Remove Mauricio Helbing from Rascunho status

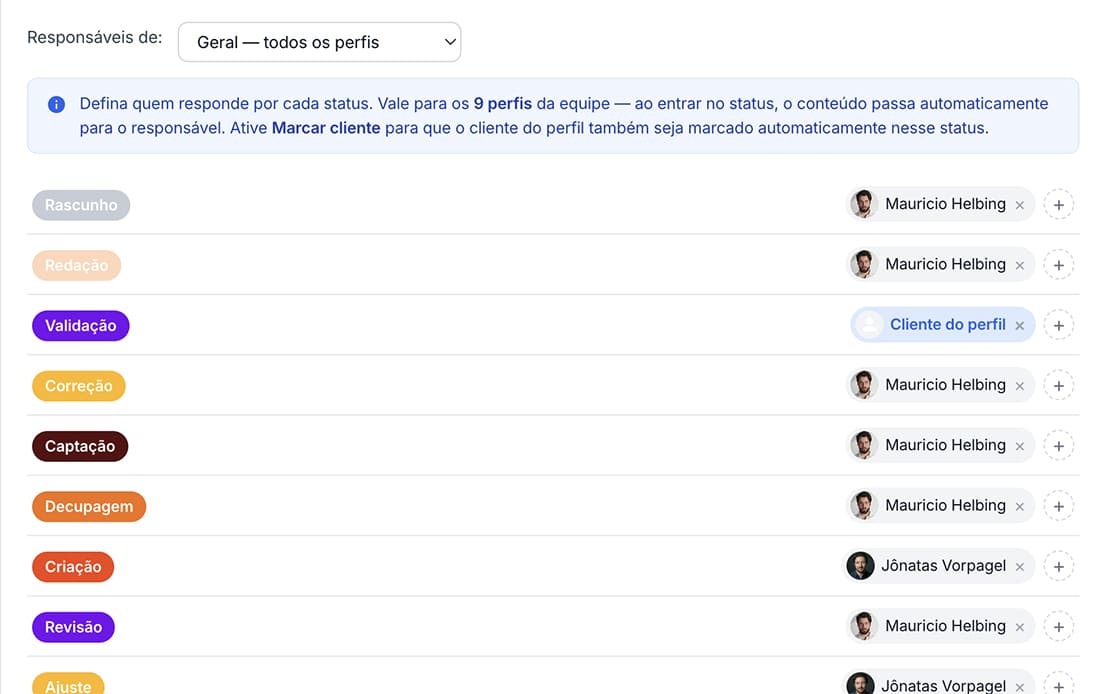point(1020,205)
